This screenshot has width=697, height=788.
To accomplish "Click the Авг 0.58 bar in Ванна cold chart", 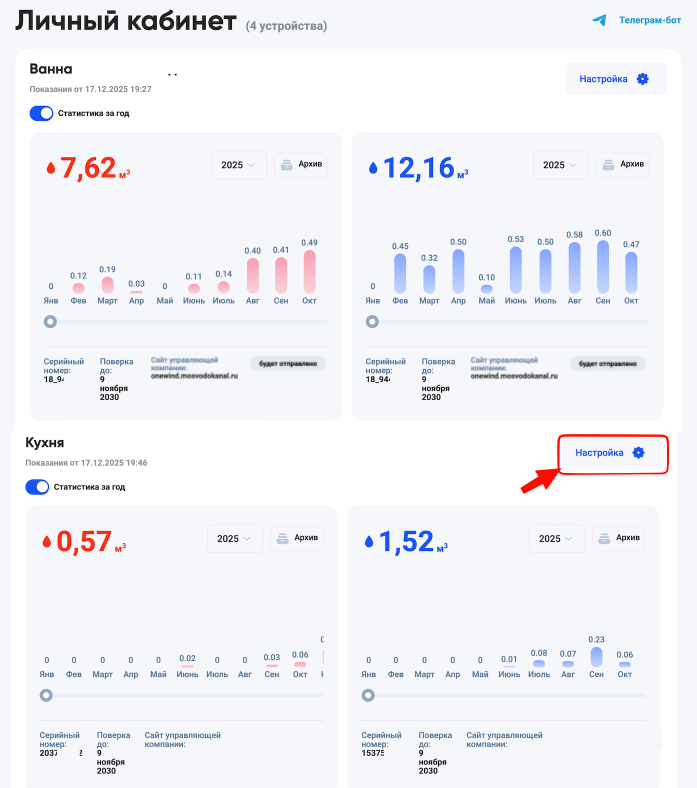I will 574,268.
